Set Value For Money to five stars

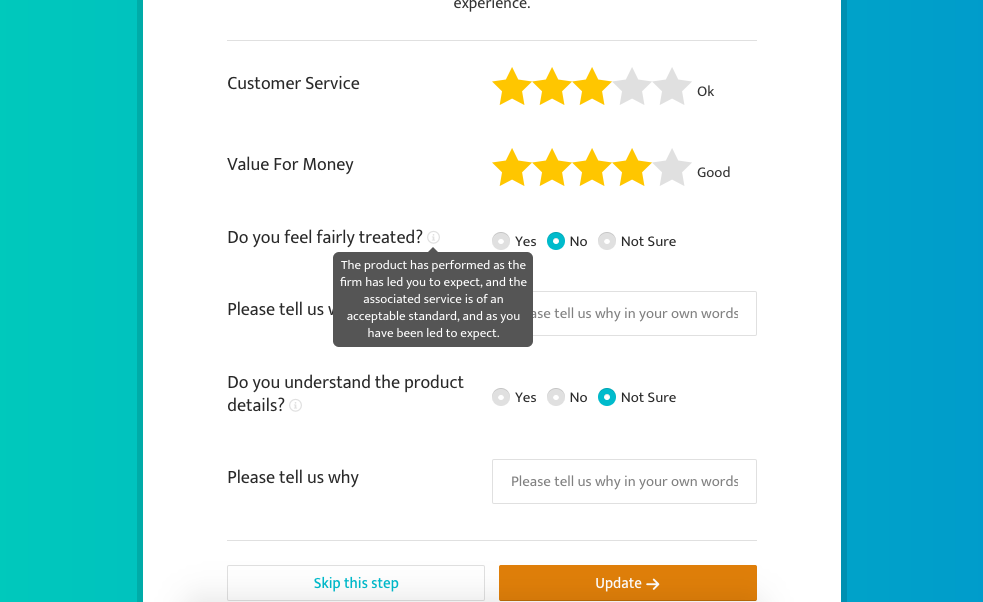pos(671,167)
